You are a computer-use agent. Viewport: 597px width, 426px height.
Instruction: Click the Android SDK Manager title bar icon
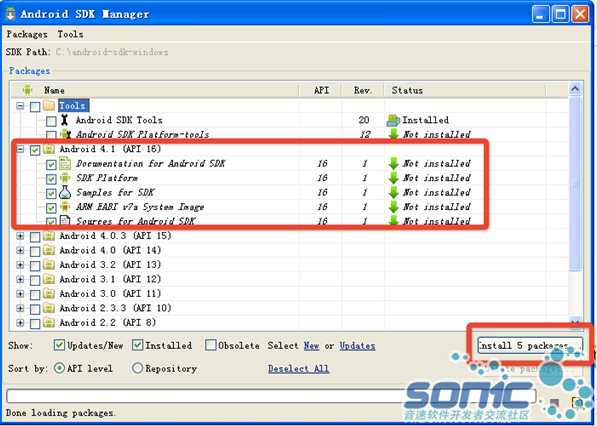click(10, 14)
